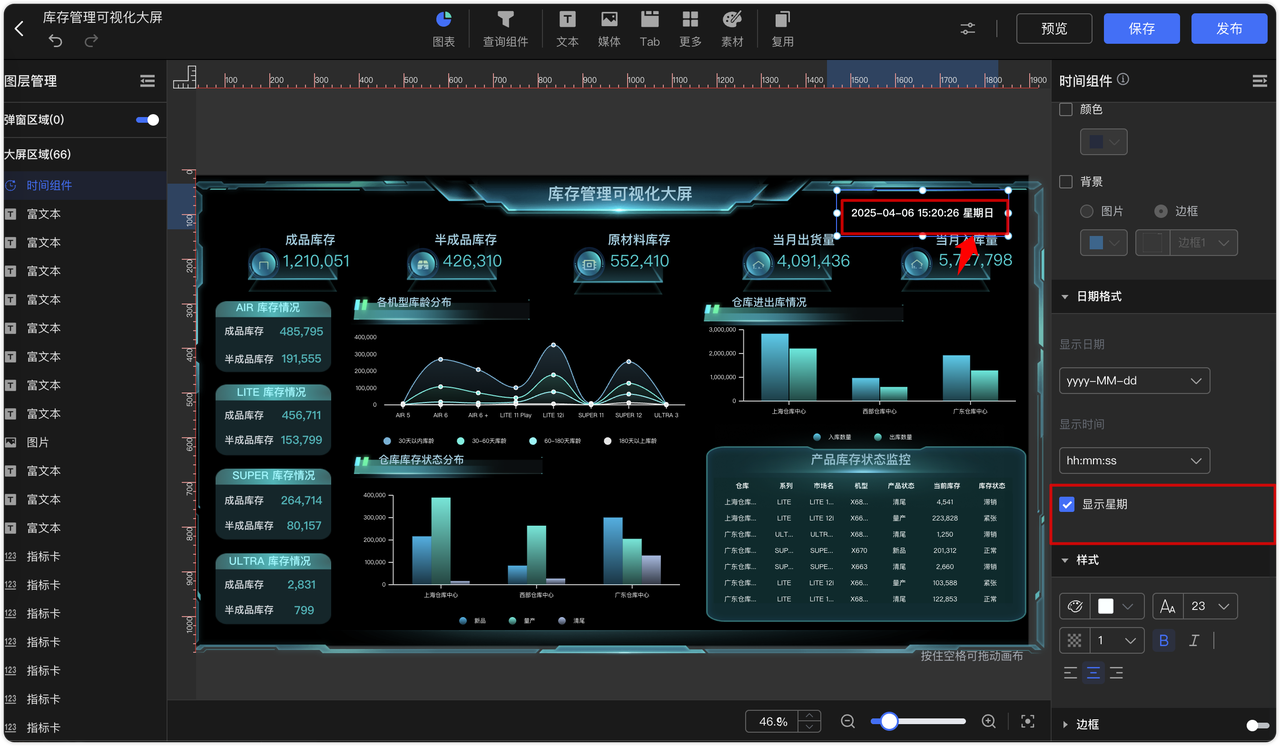Toggle the 弹窗区域 switch
1280x746 pixels.
point(148,120)
